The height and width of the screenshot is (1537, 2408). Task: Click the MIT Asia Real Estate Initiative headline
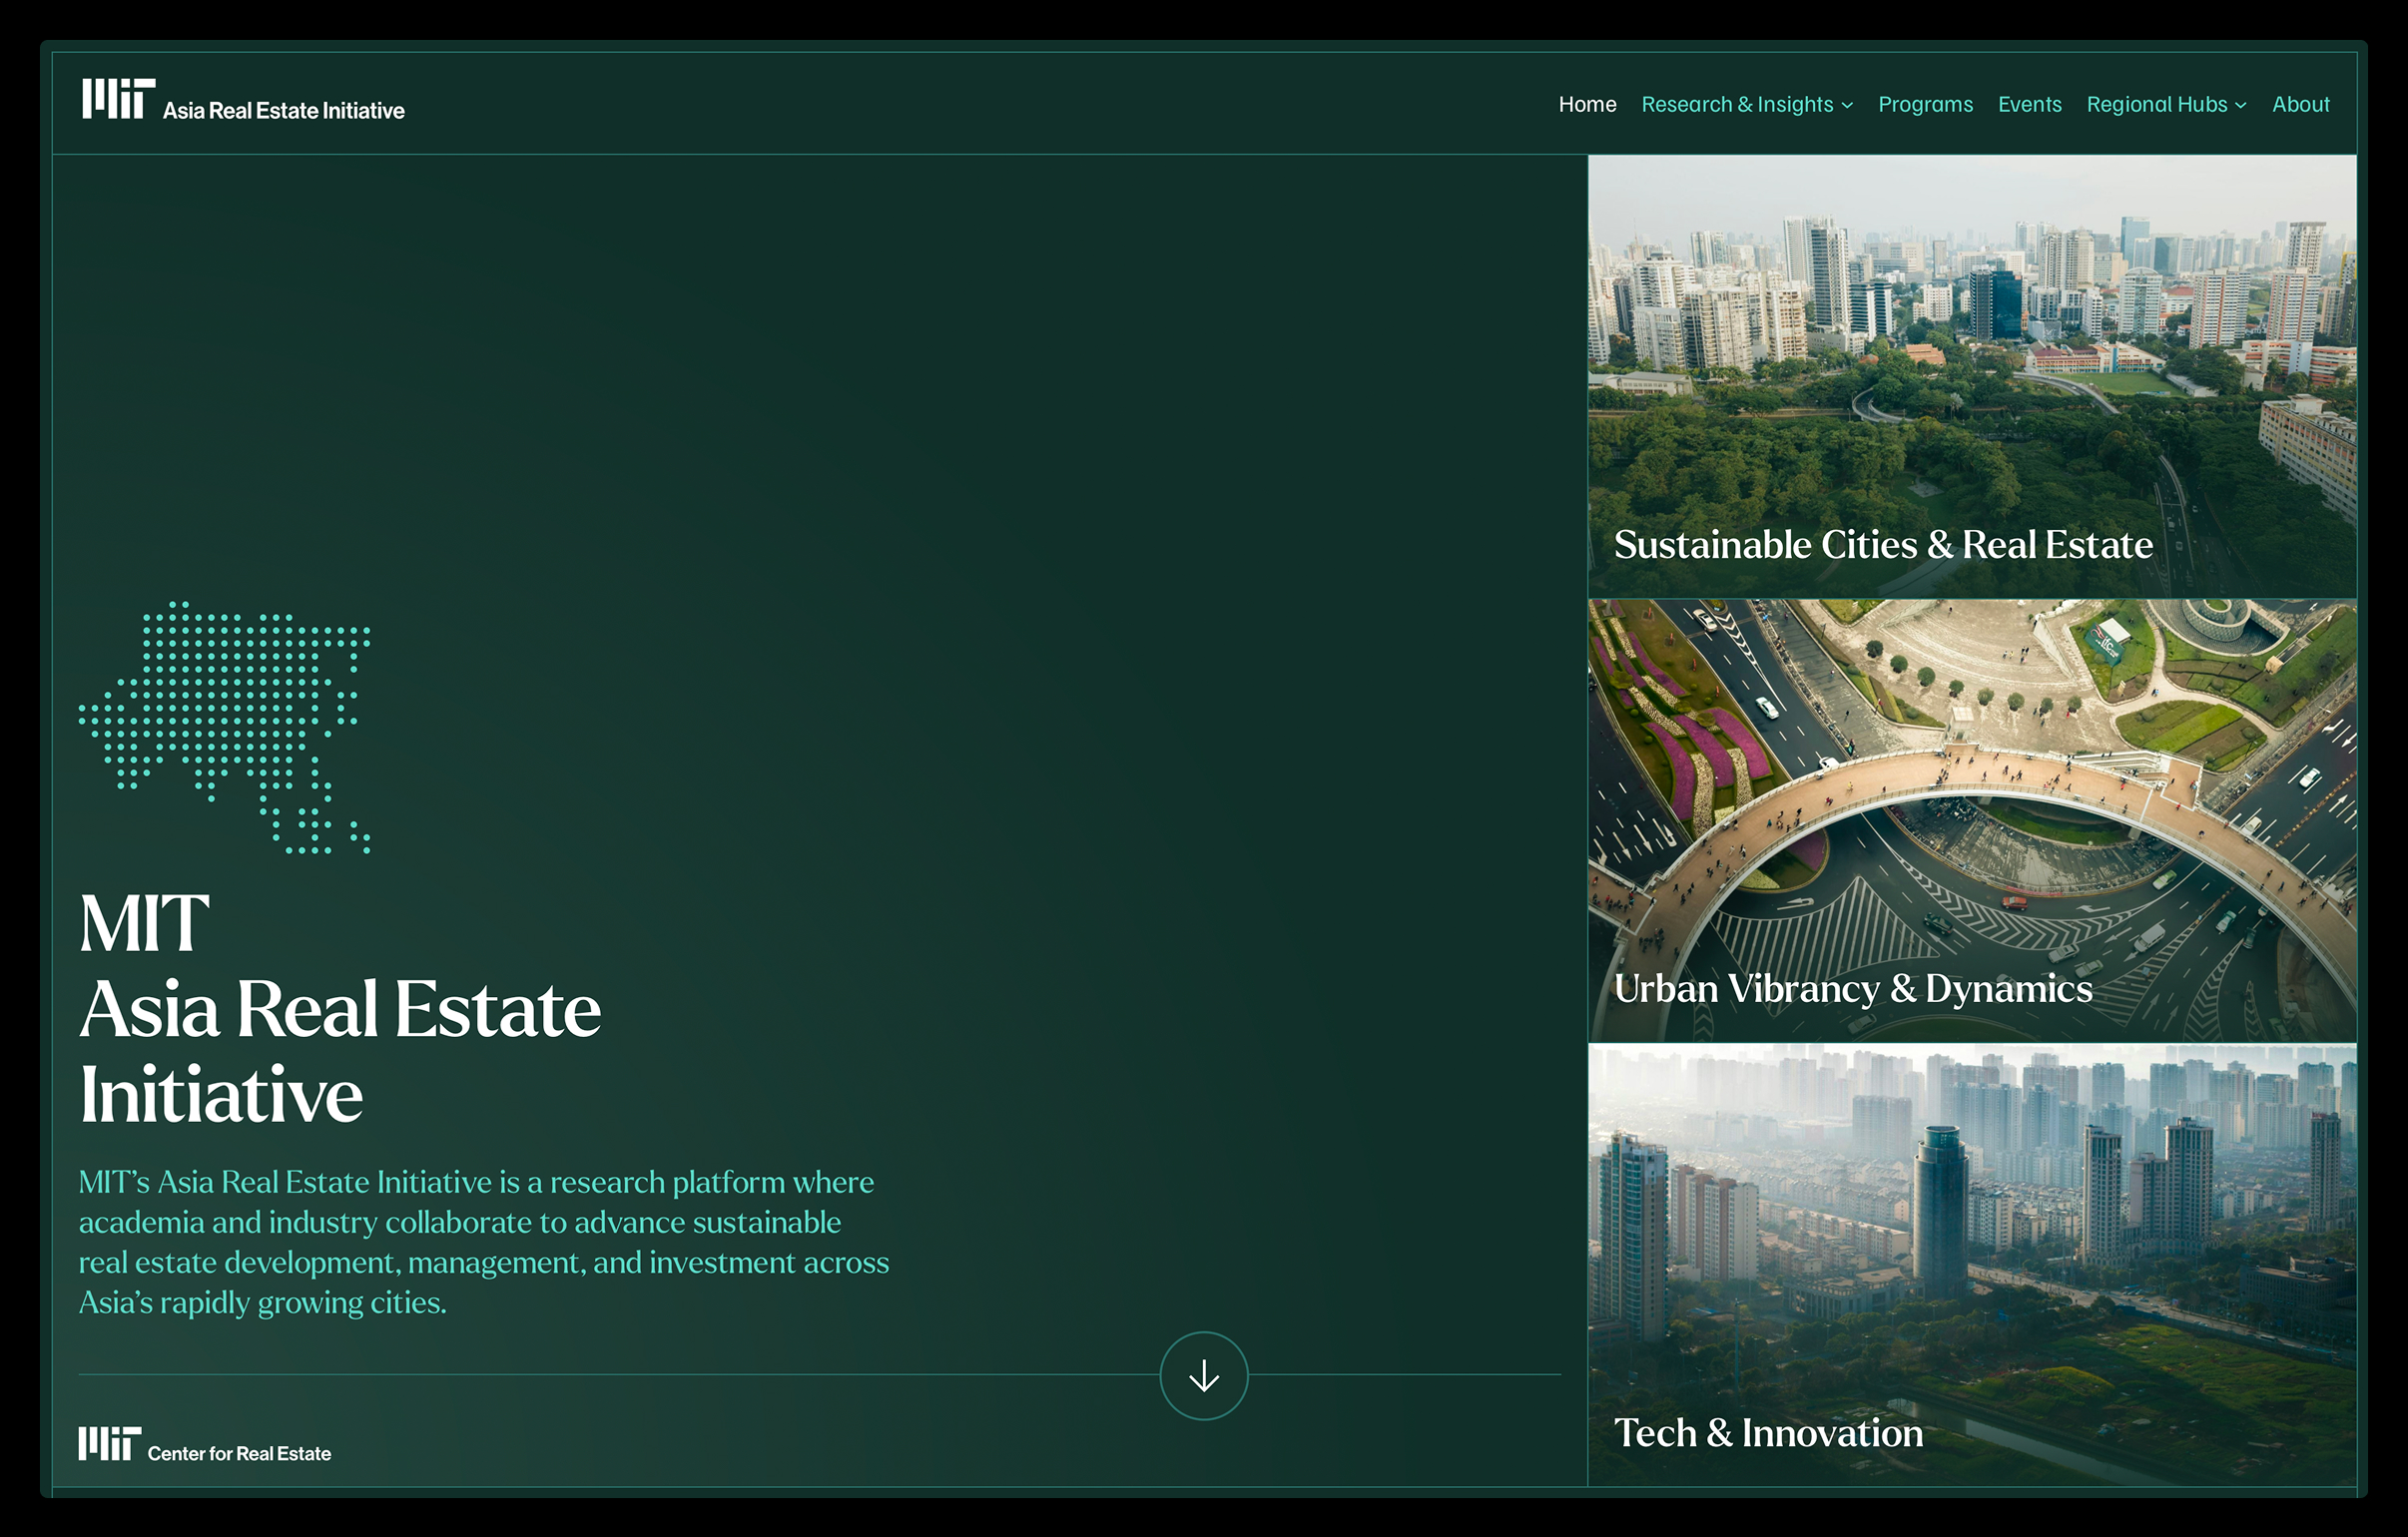click(x=340, y=1010)
